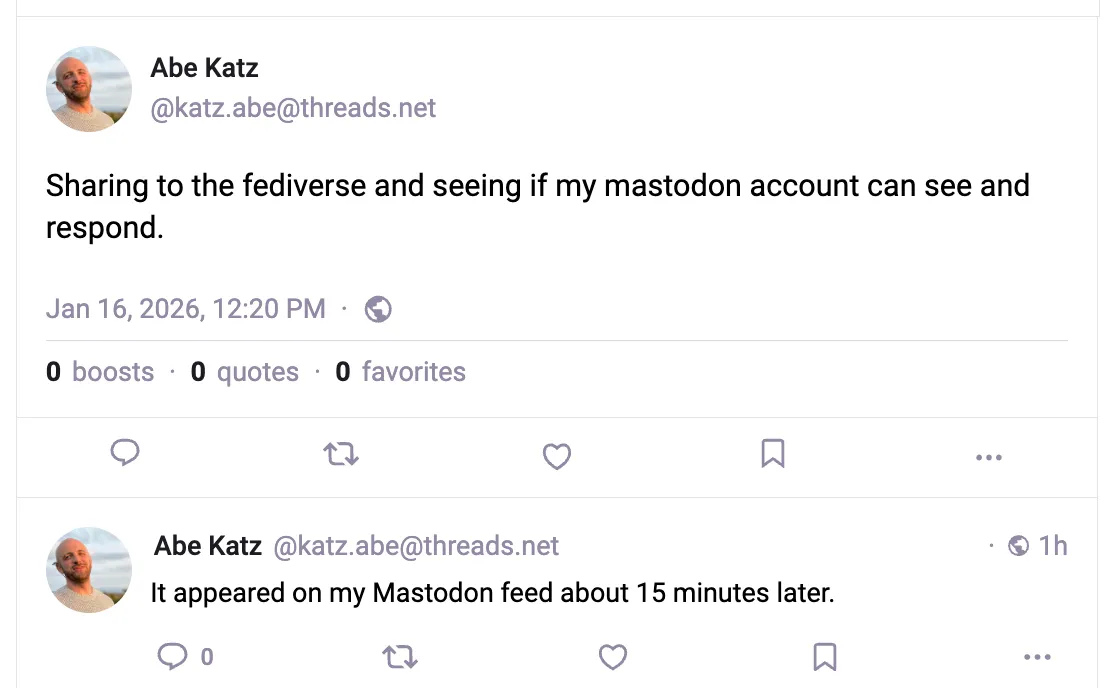Open more options menu on reply
1114x688 pixels.
tap(1039, 657)
